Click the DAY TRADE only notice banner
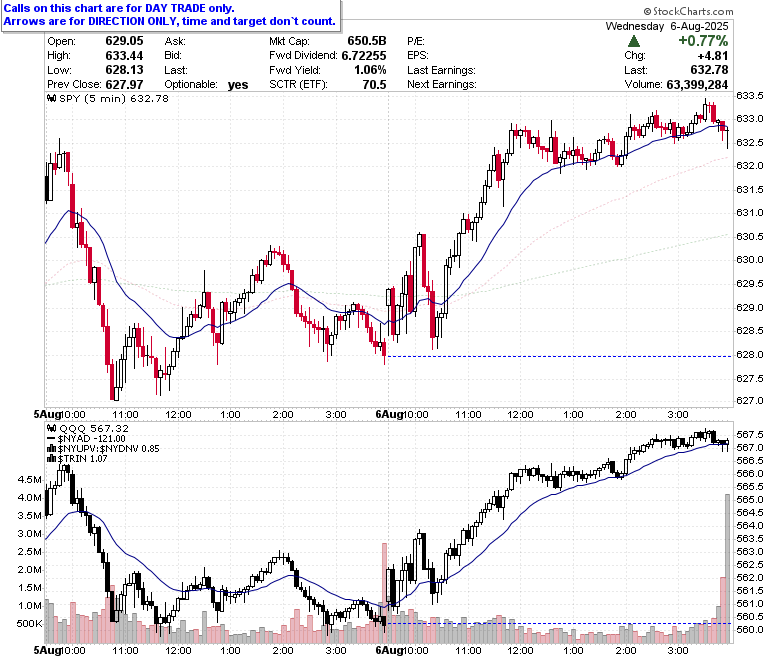780x659 pixels. (170, 15)
